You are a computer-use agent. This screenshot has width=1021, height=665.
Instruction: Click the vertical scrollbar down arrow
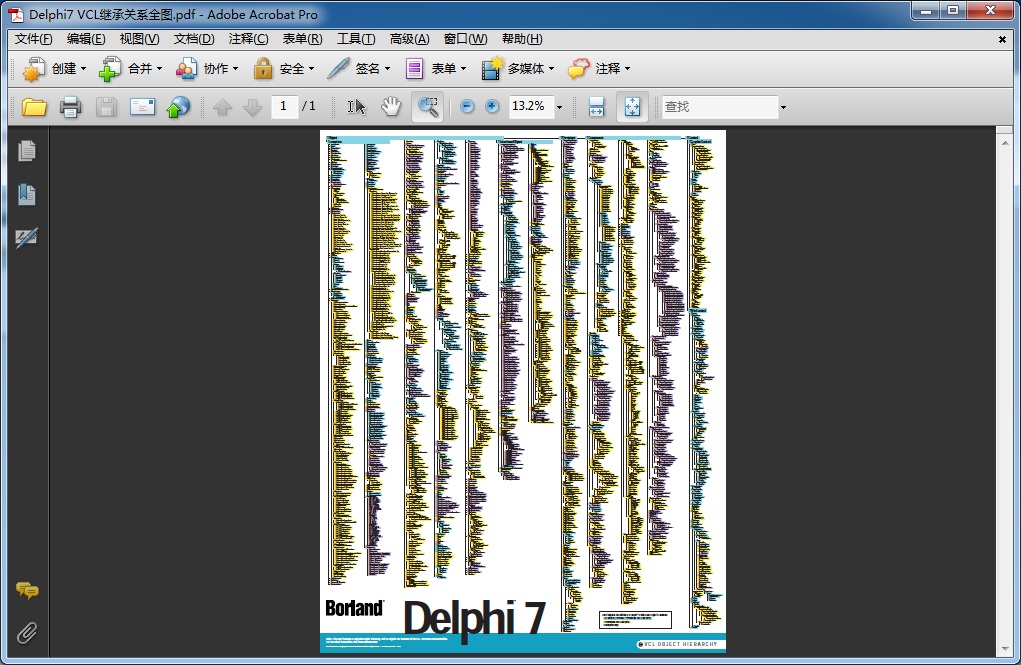coord(1005,649)
